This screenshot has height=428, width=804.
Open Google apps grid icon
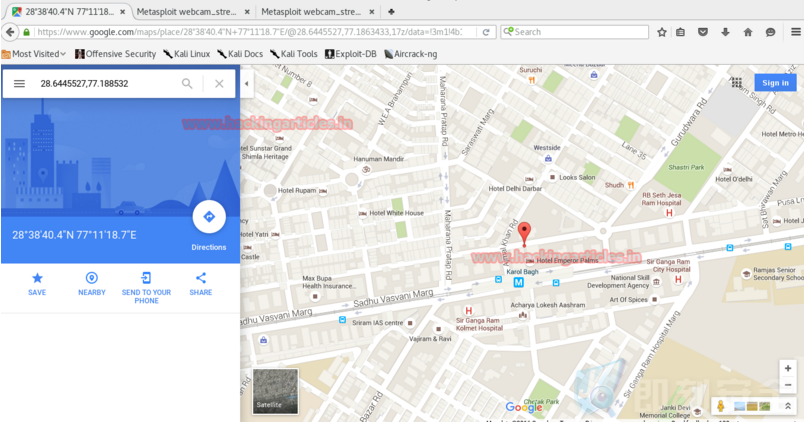tap(736, 83)
